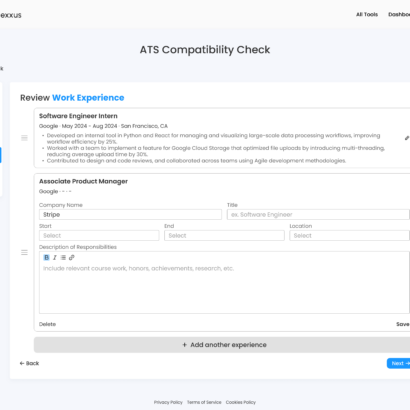
Task: Grab the Software Engineer Intern reorder handle
Action: 24,138
